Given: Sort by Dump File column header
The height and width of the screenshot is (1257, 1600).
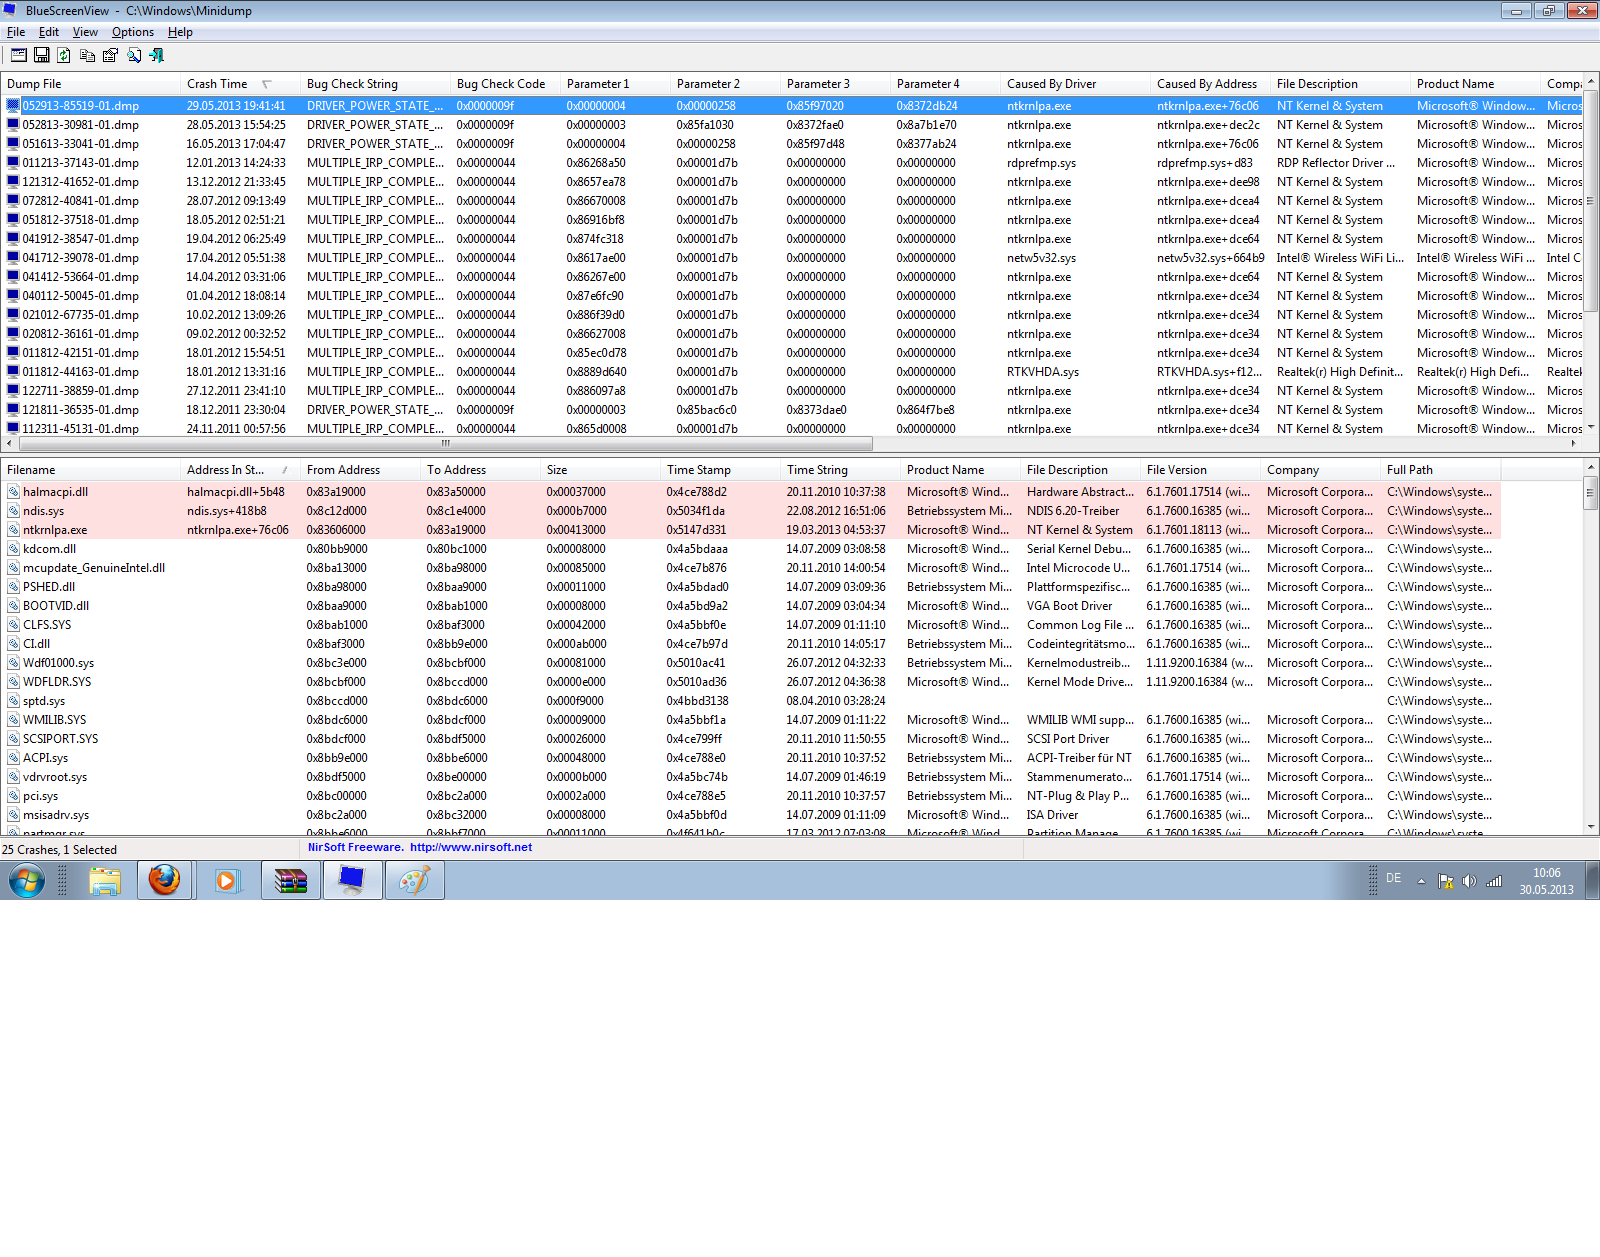Looking at the screenshot, I should click(x=90, y=84).
